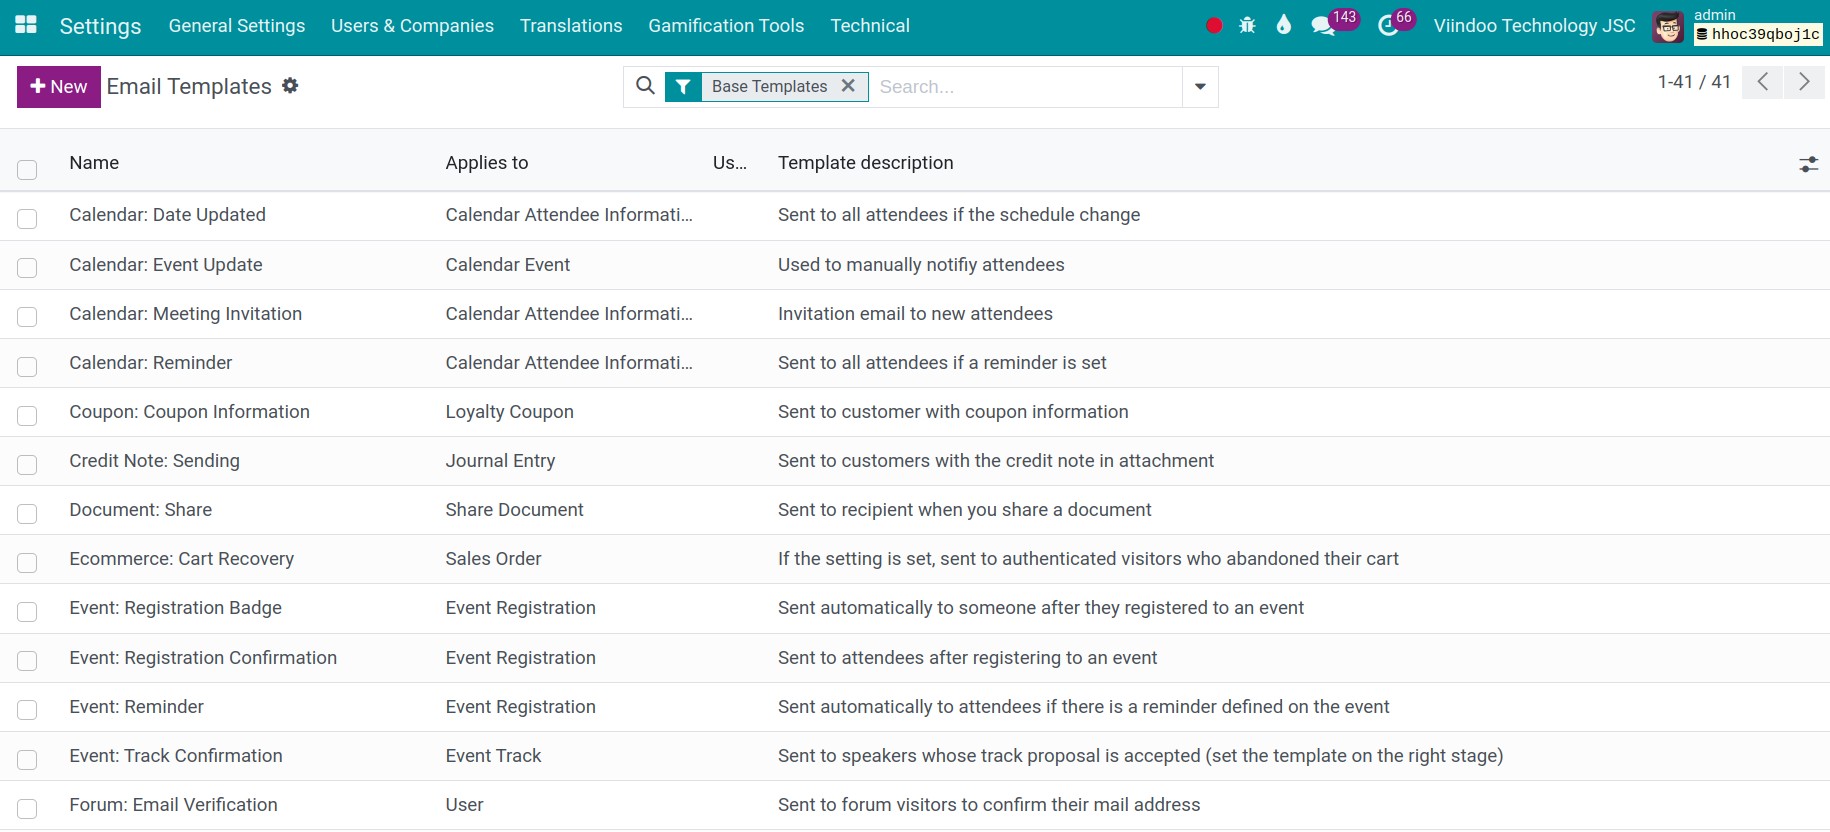Click the Share Document cell
Image resolution: width=1830 pixels, height=832 pixels.
point(514,510)
